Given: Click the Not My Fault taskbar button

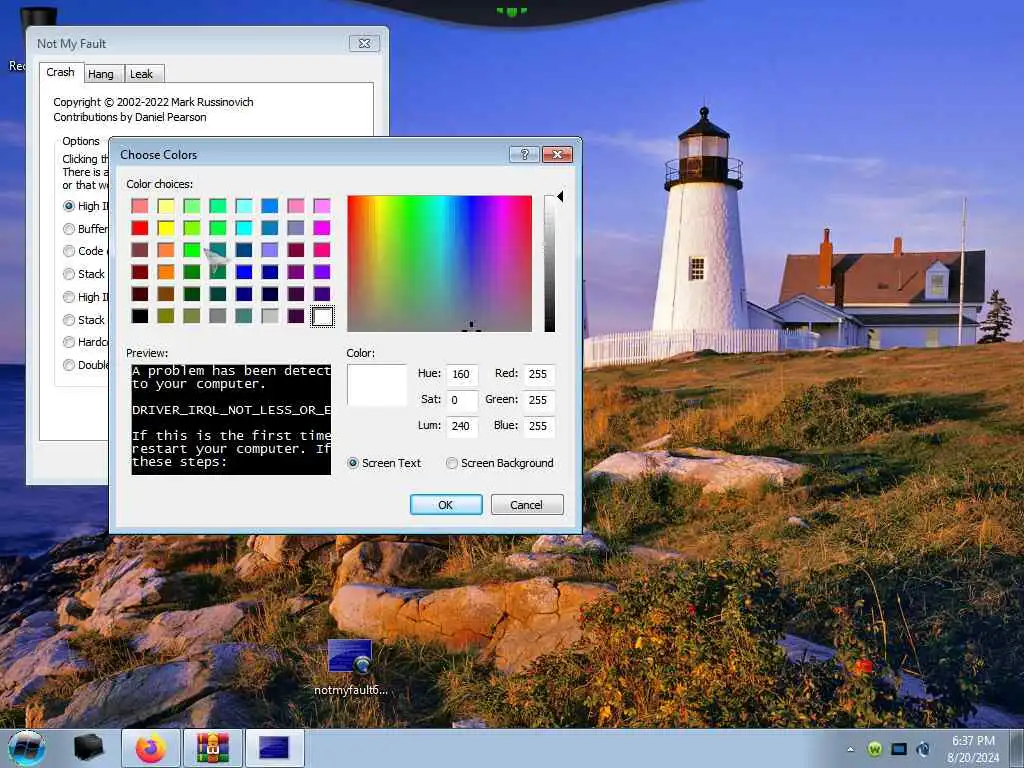Looking at the screenshot, I should pos(274,748).
